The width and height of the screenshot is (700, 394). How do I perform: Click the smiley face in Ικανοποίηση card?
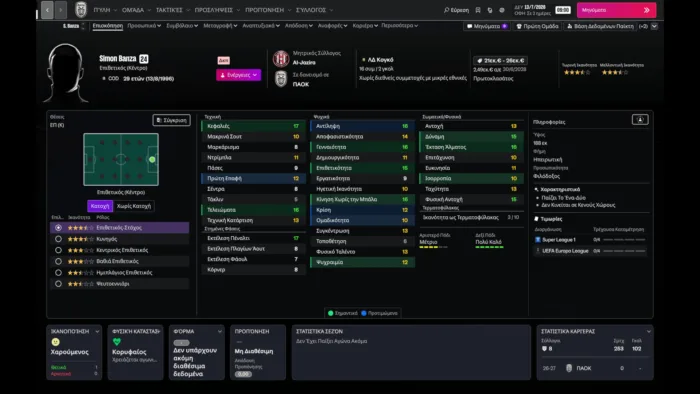pos(55,342)
